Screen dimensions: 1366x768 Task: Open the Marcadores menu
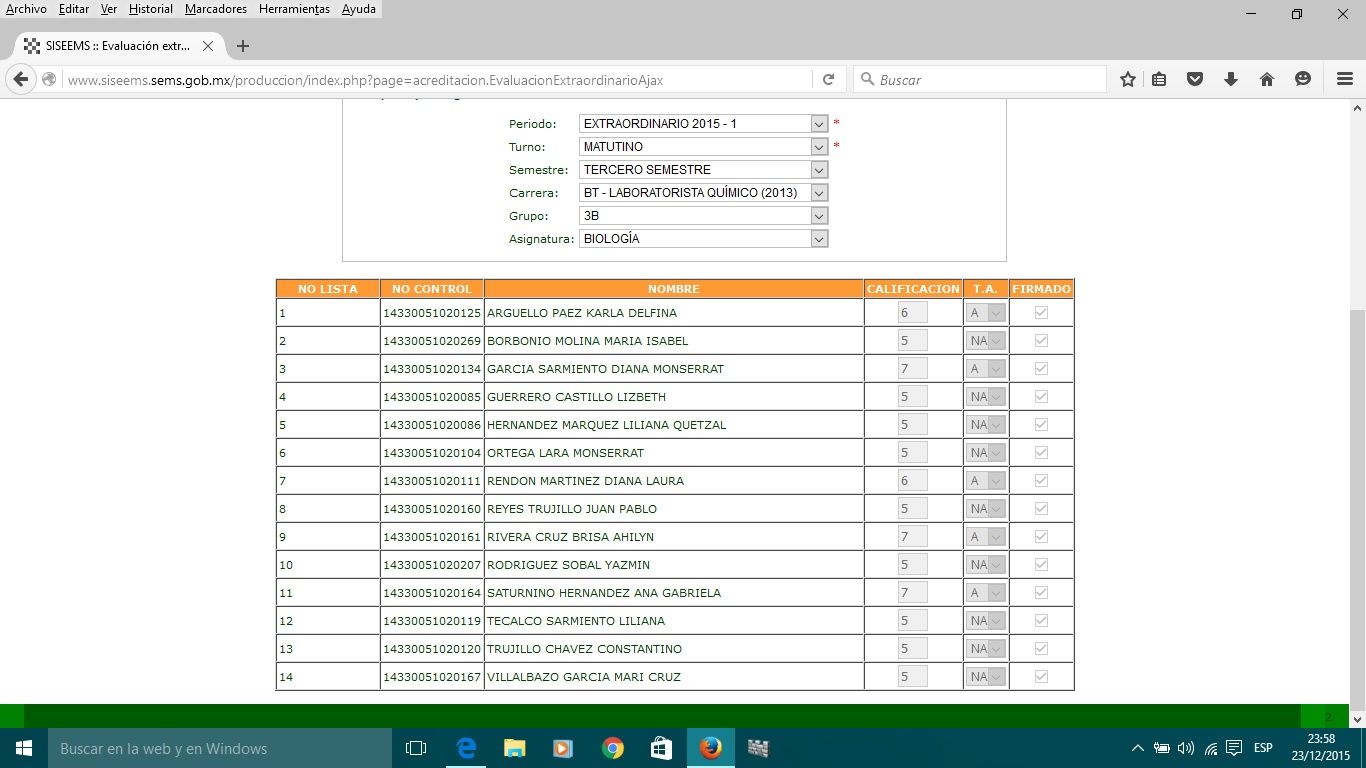[216, 9]
